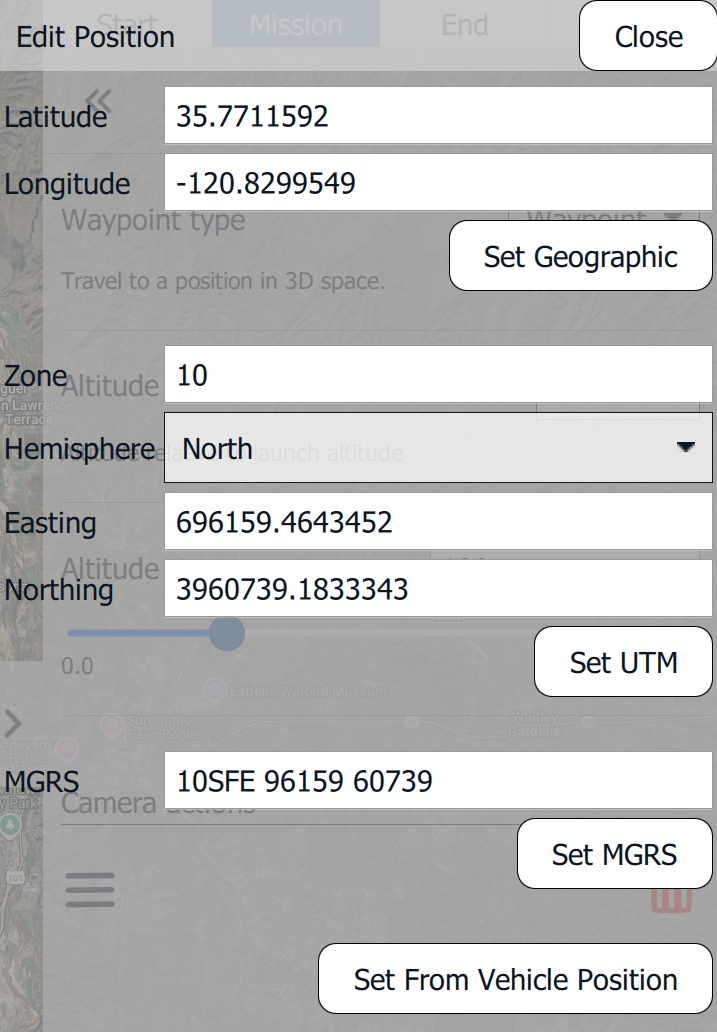The width and height of the screenshot is (717, 1032).
Task: Click the altitude slider handle
Action: (227, 633)
